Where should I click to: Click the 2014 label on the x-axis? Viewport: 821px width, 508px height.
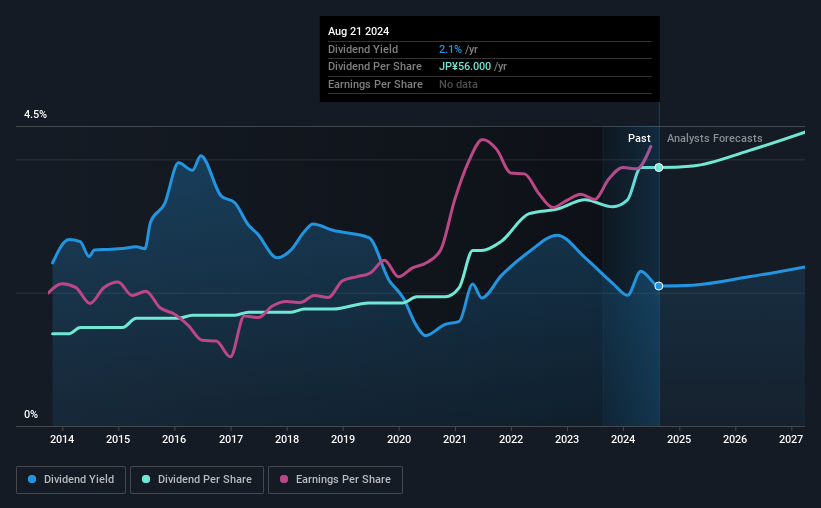(62, 439)
